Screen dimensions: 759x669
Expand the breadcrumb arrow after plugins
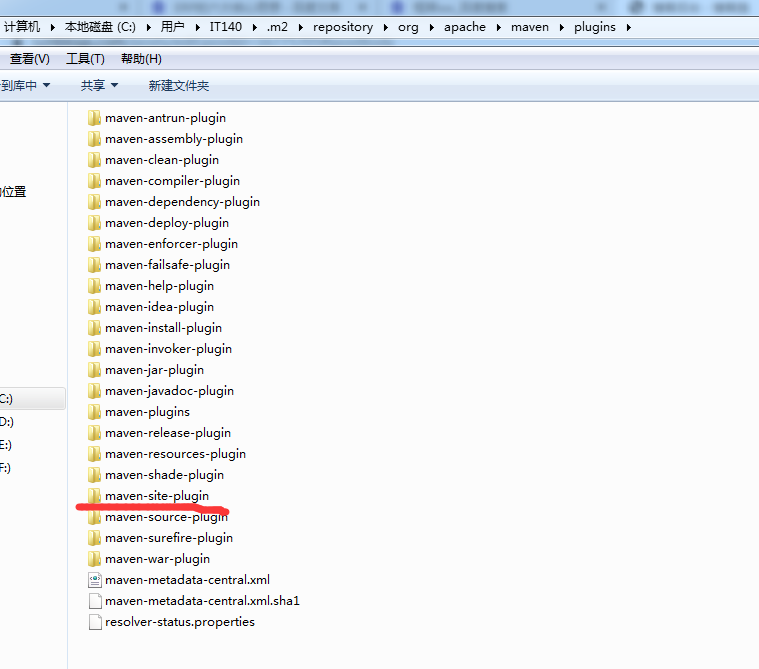[628, 28]
